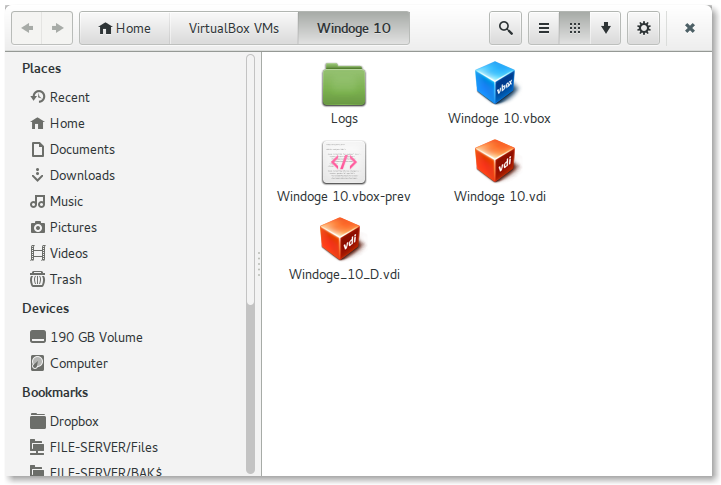
Task: Open the gear settings menu
Action: point(643,28)
